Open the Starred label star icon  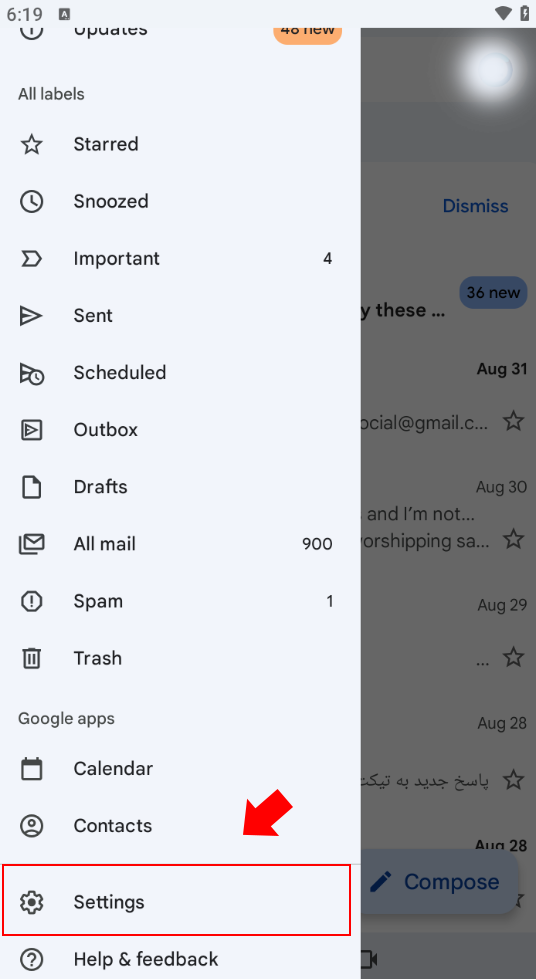[31, 144]
